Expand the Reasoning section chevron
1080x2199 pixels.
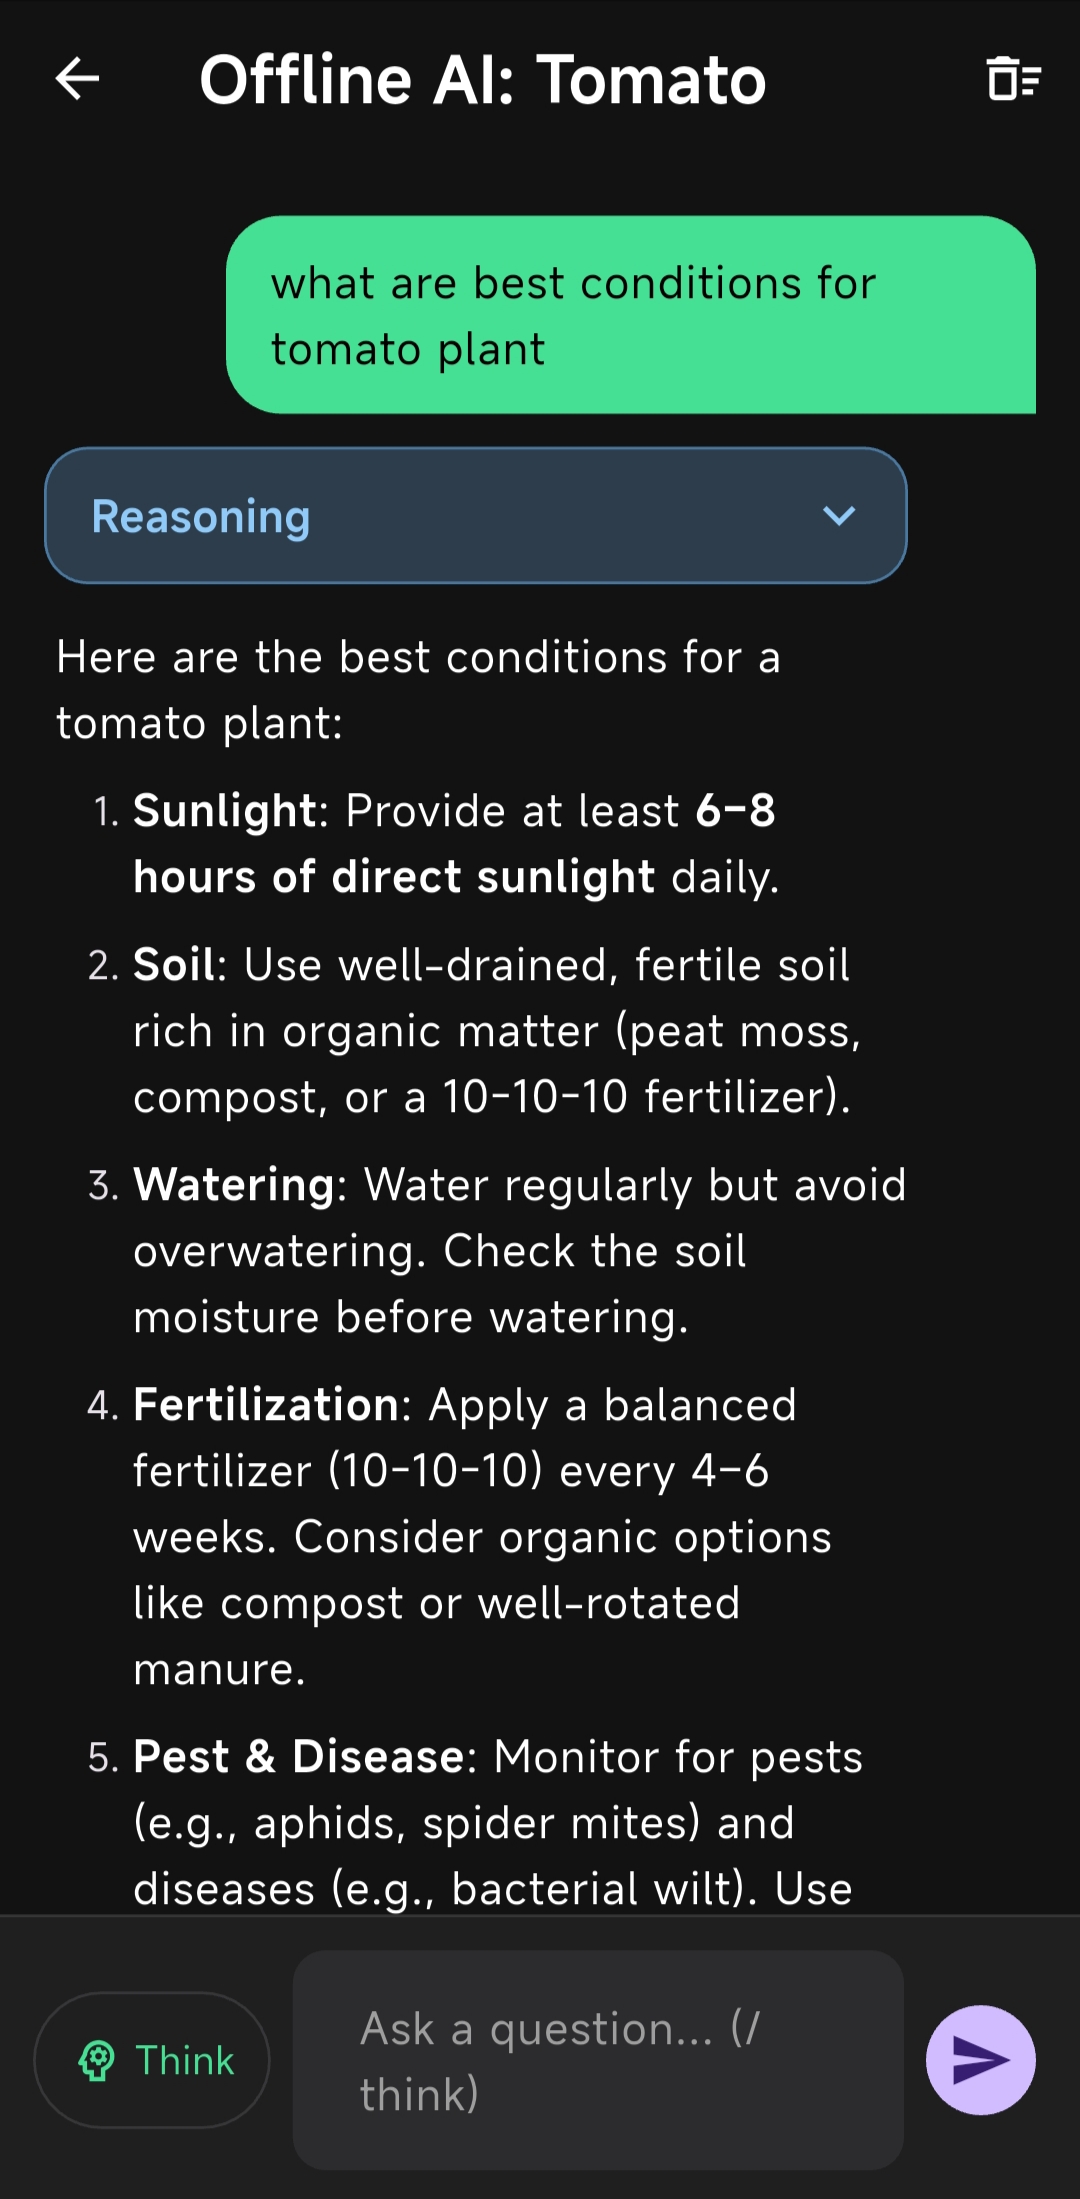(x=838, y=516)
